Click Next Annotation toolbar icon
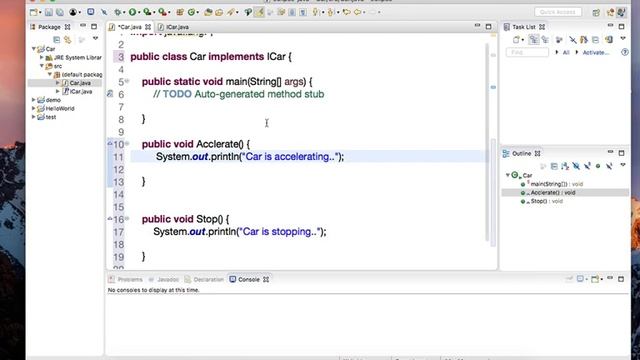This screenshot has width=640, height=360. point(316,12)
